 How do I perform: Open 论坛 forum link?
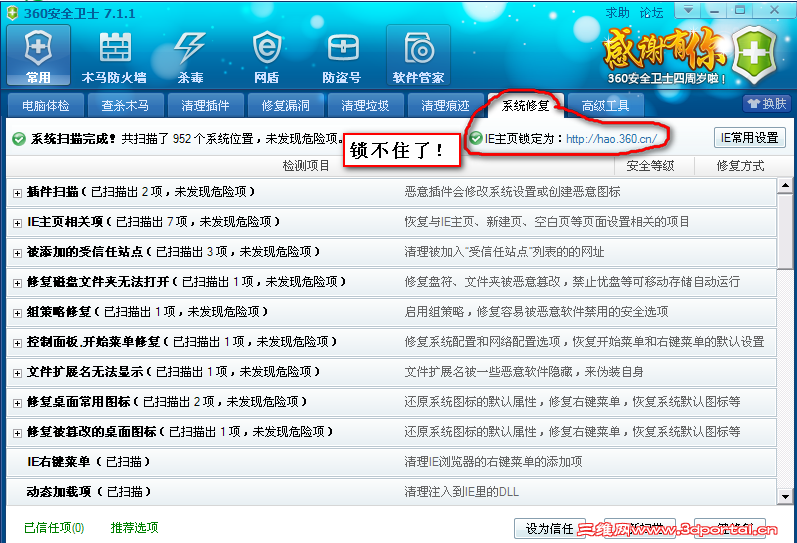(651, 13)
